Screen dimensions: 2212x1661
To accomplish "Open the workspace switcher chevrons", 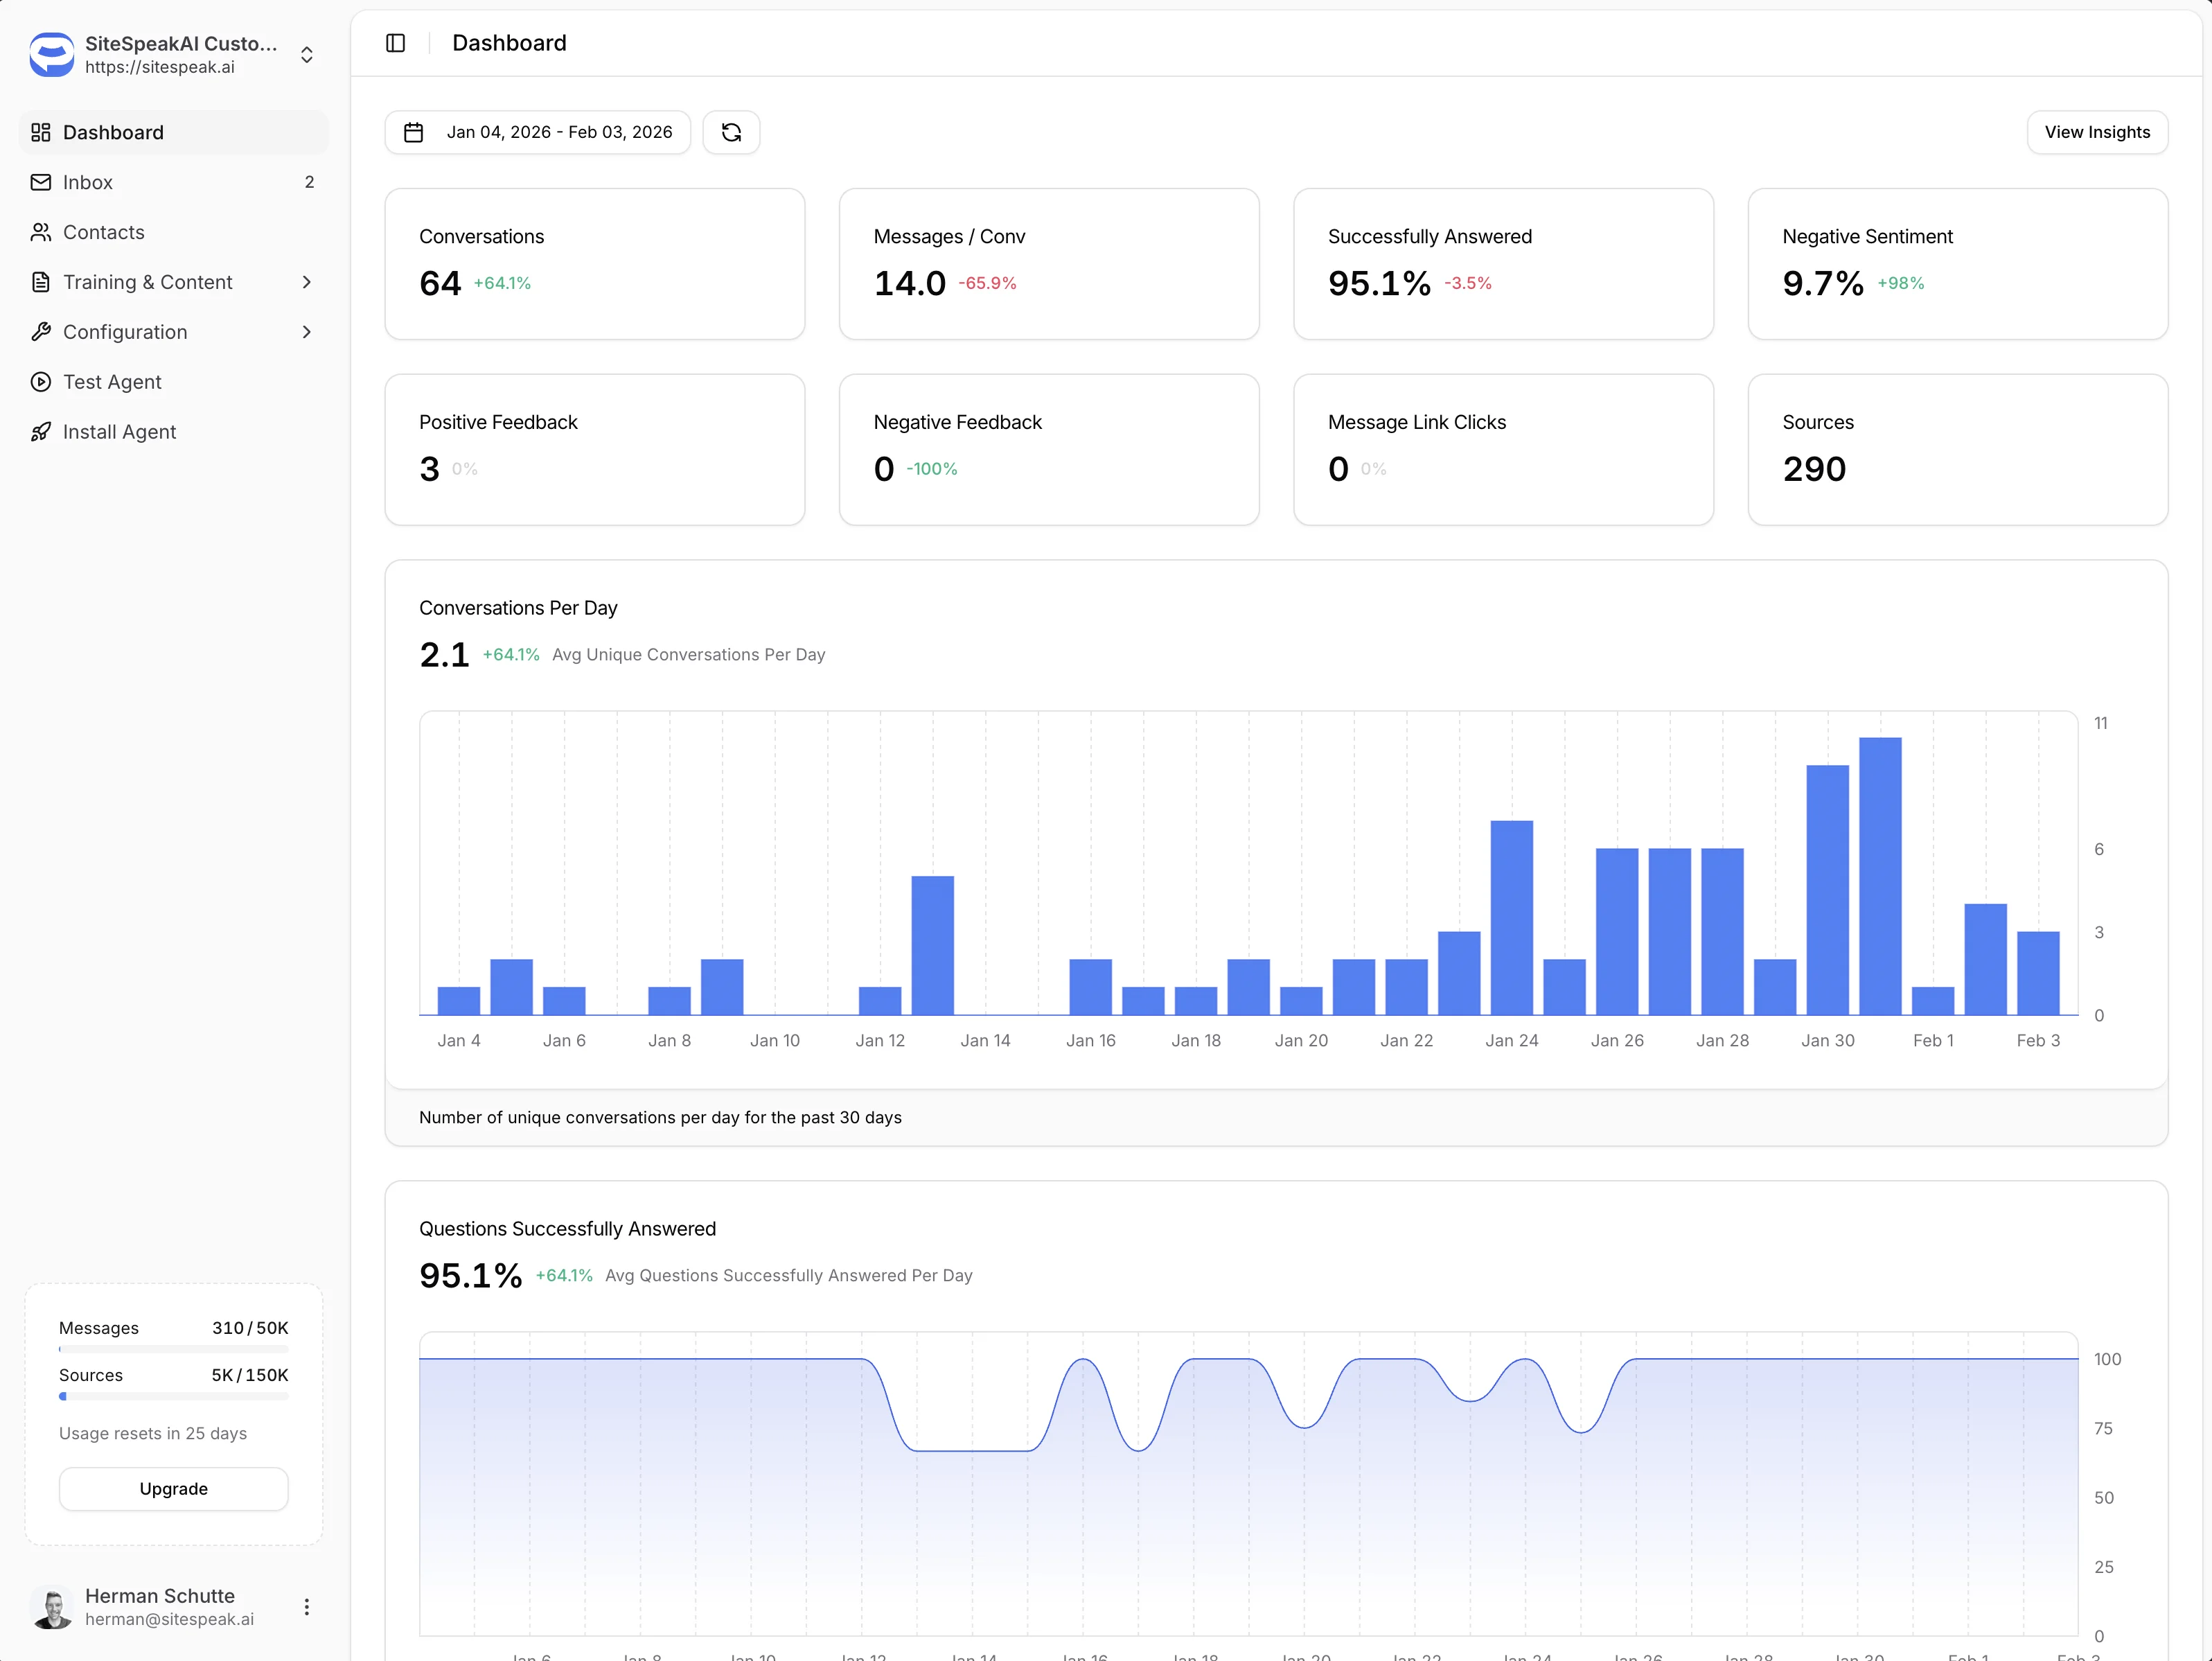I will pos(306,54).
